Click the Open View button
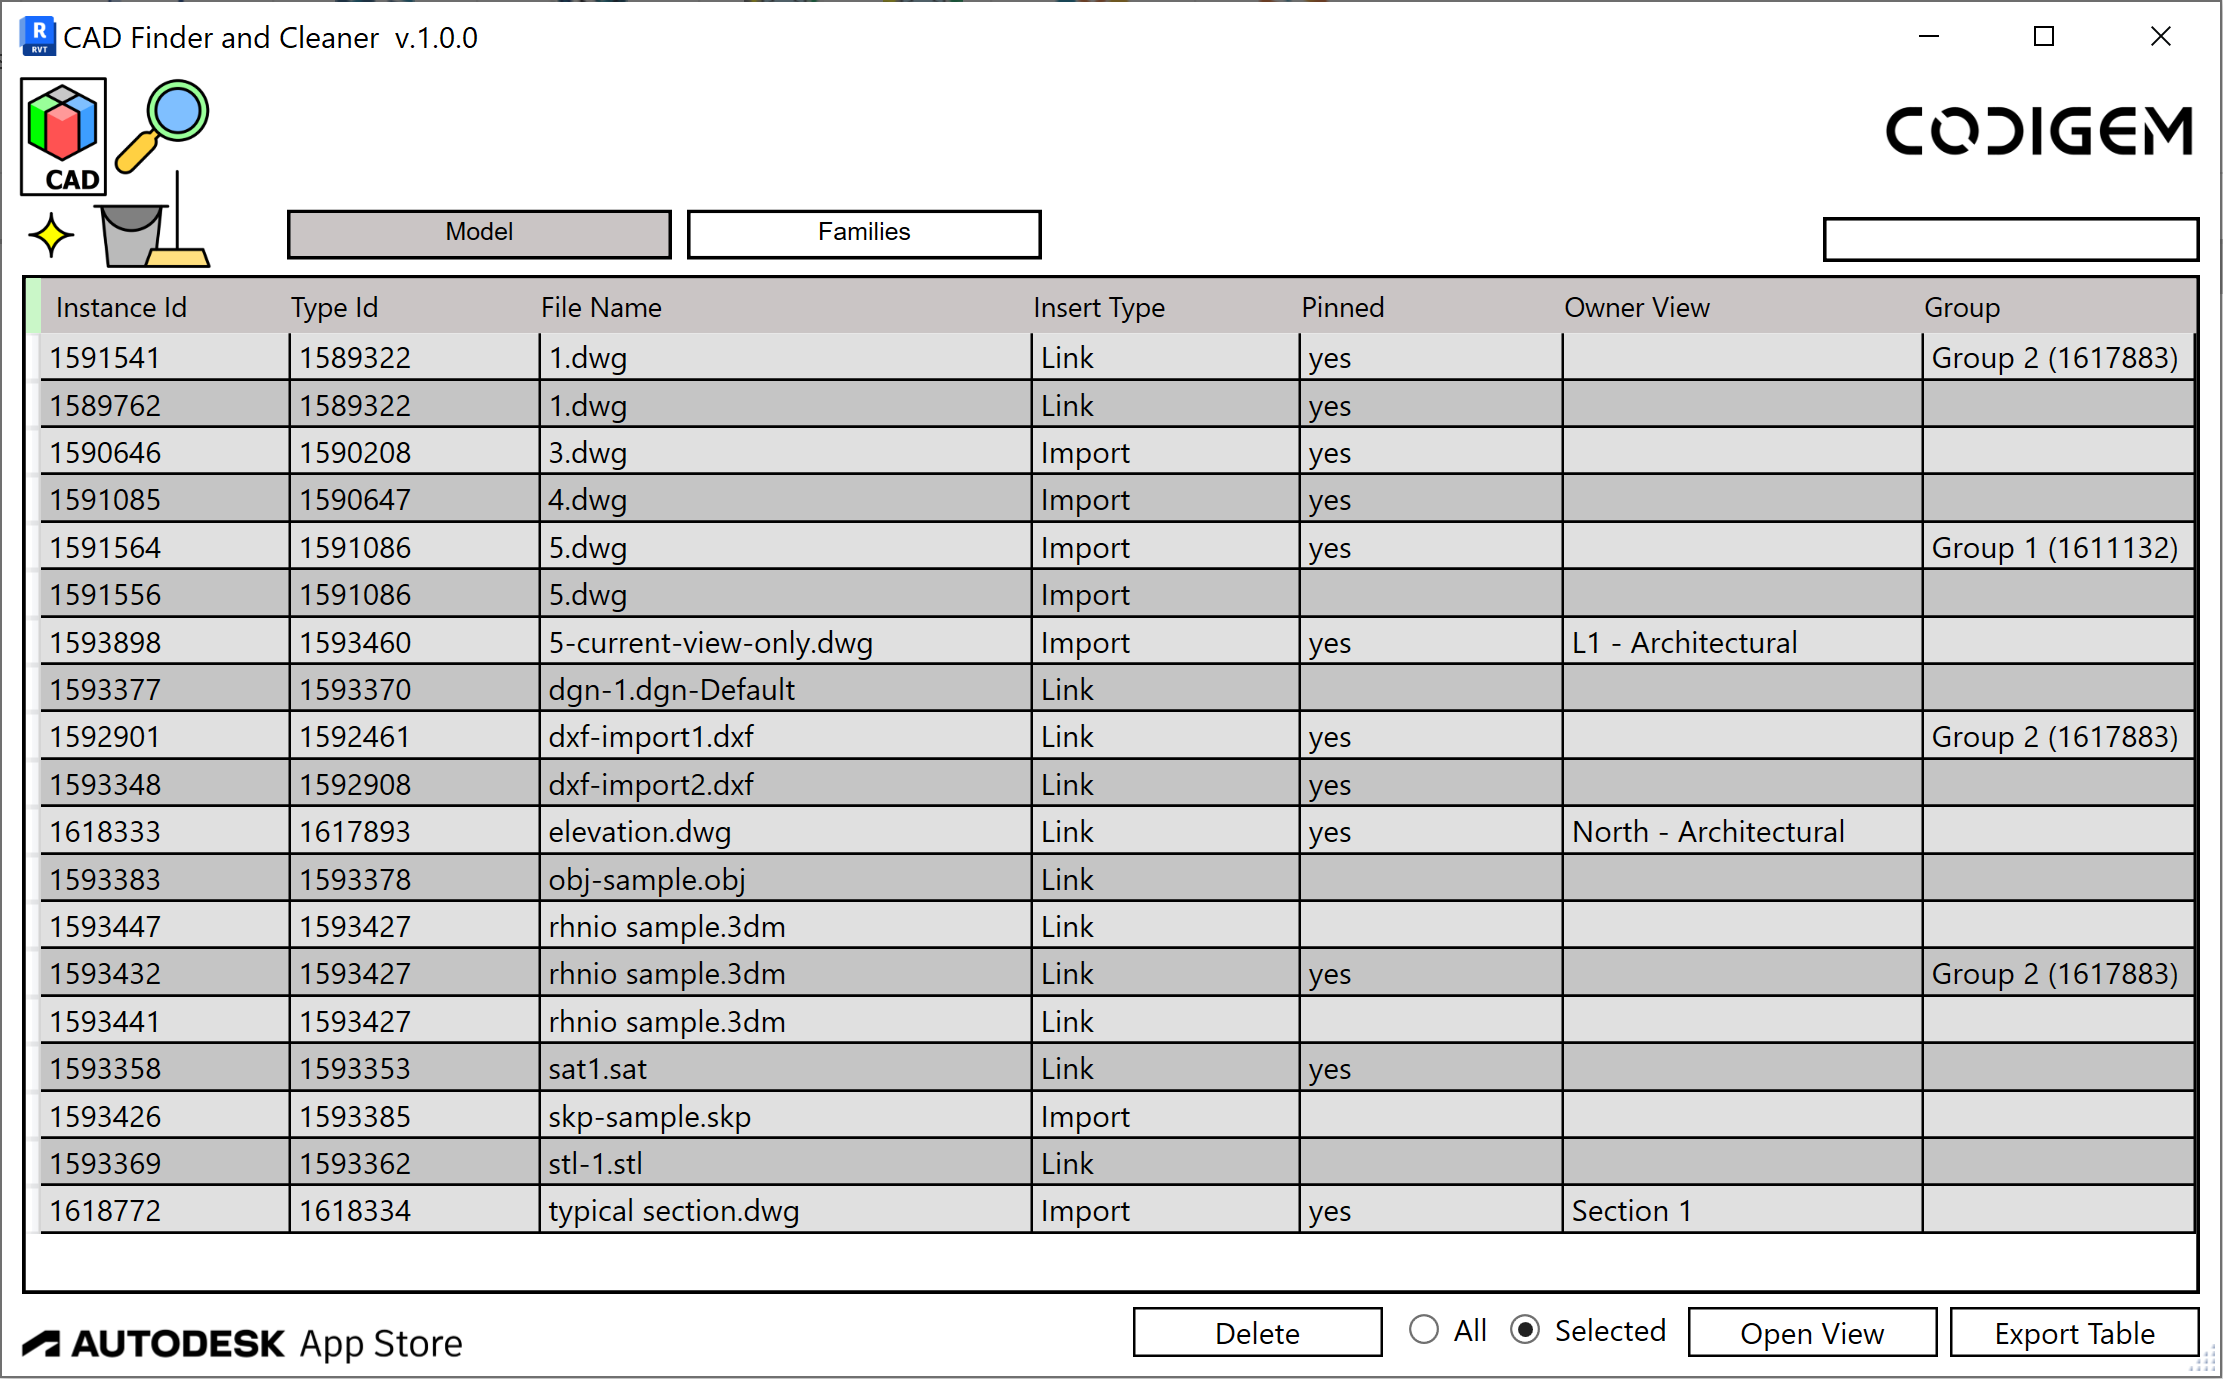Image resolution: width=2223 pixels, height=1379 pixels. [1811, 1333]
